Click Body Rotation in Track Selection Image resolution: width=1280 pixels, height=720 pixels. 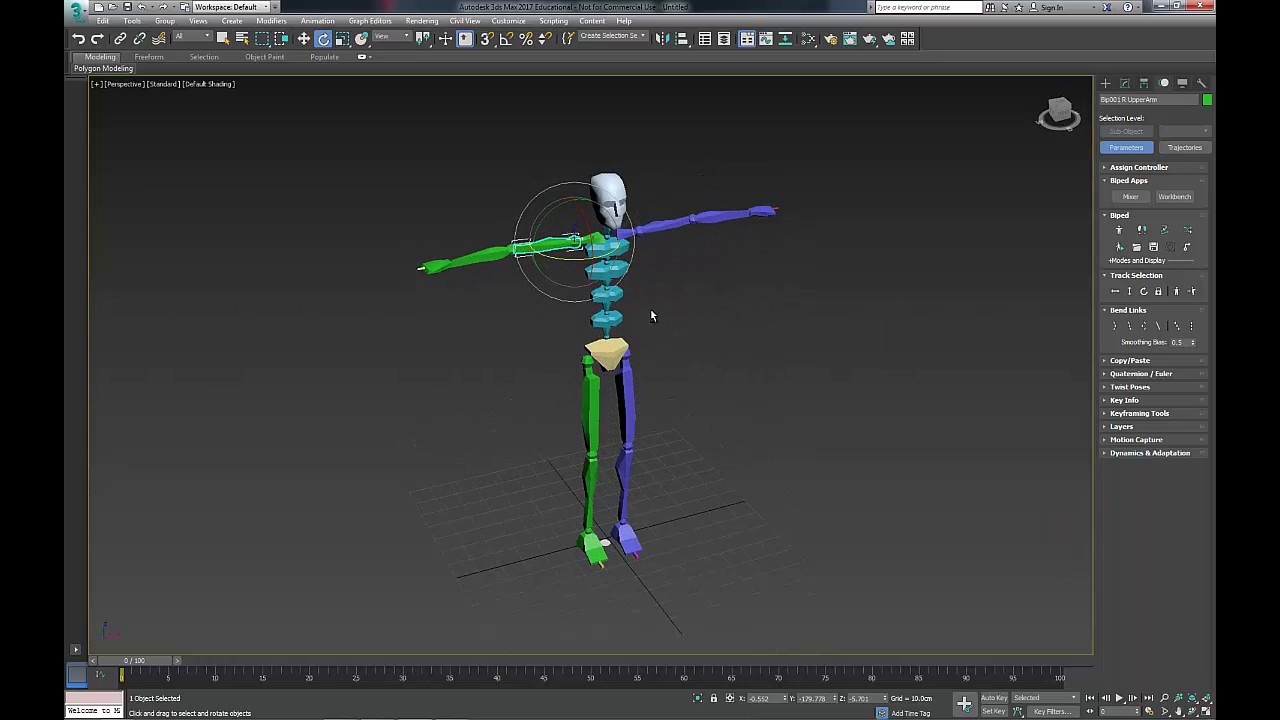1144,291
